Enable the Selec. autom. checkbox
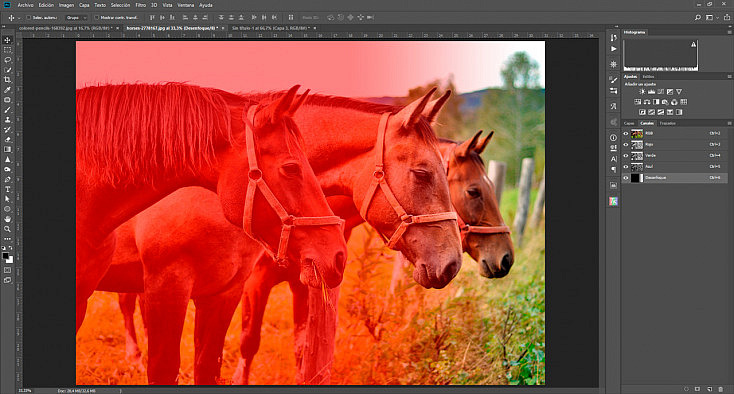This screenshot has width=734, height=394. point(29,18)
